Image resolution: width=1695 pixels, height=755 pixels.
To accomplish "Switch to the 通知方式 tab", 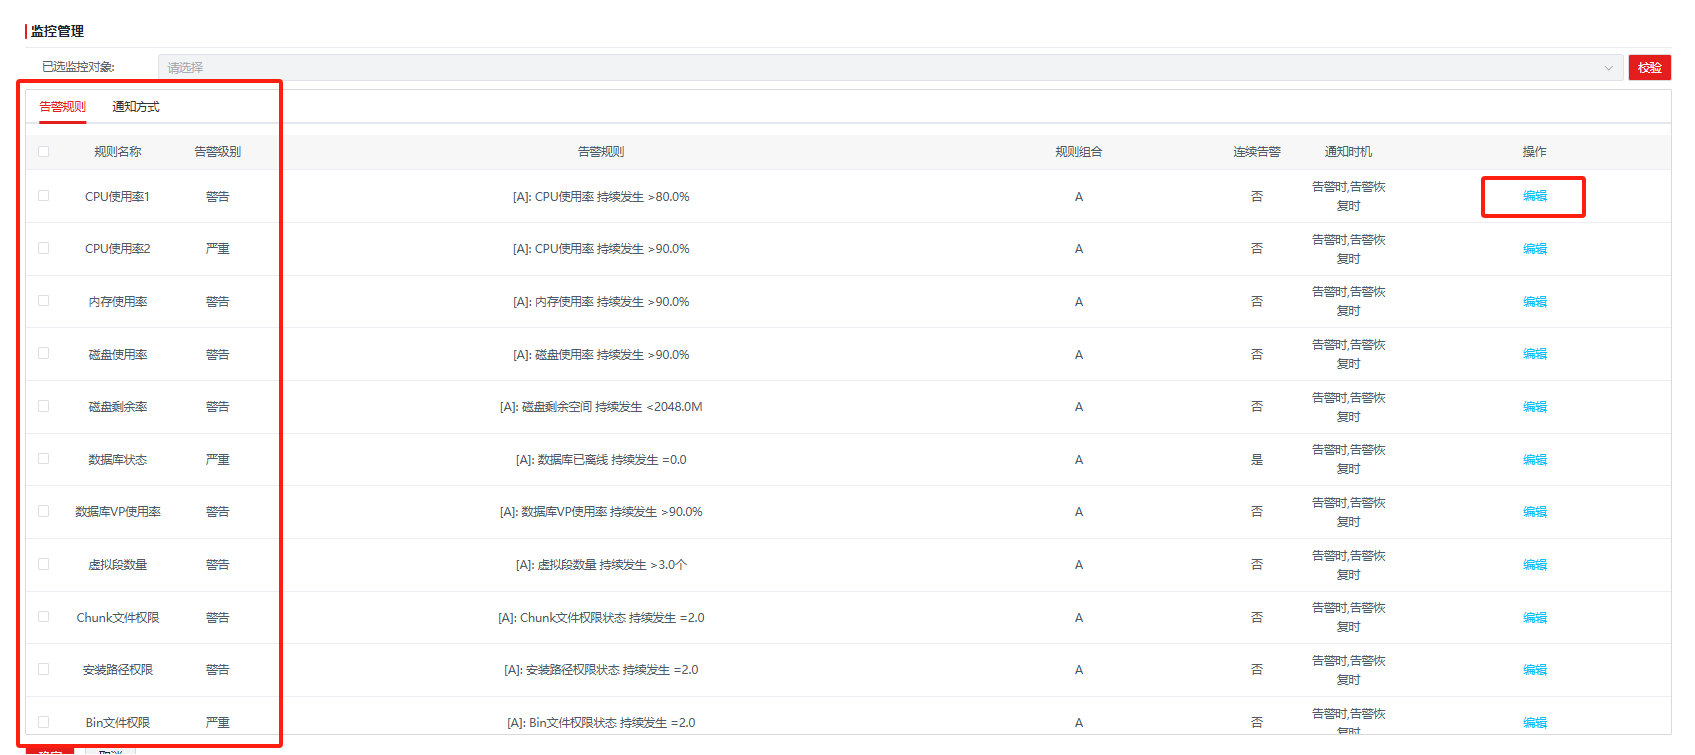I will tap(135, 107).
